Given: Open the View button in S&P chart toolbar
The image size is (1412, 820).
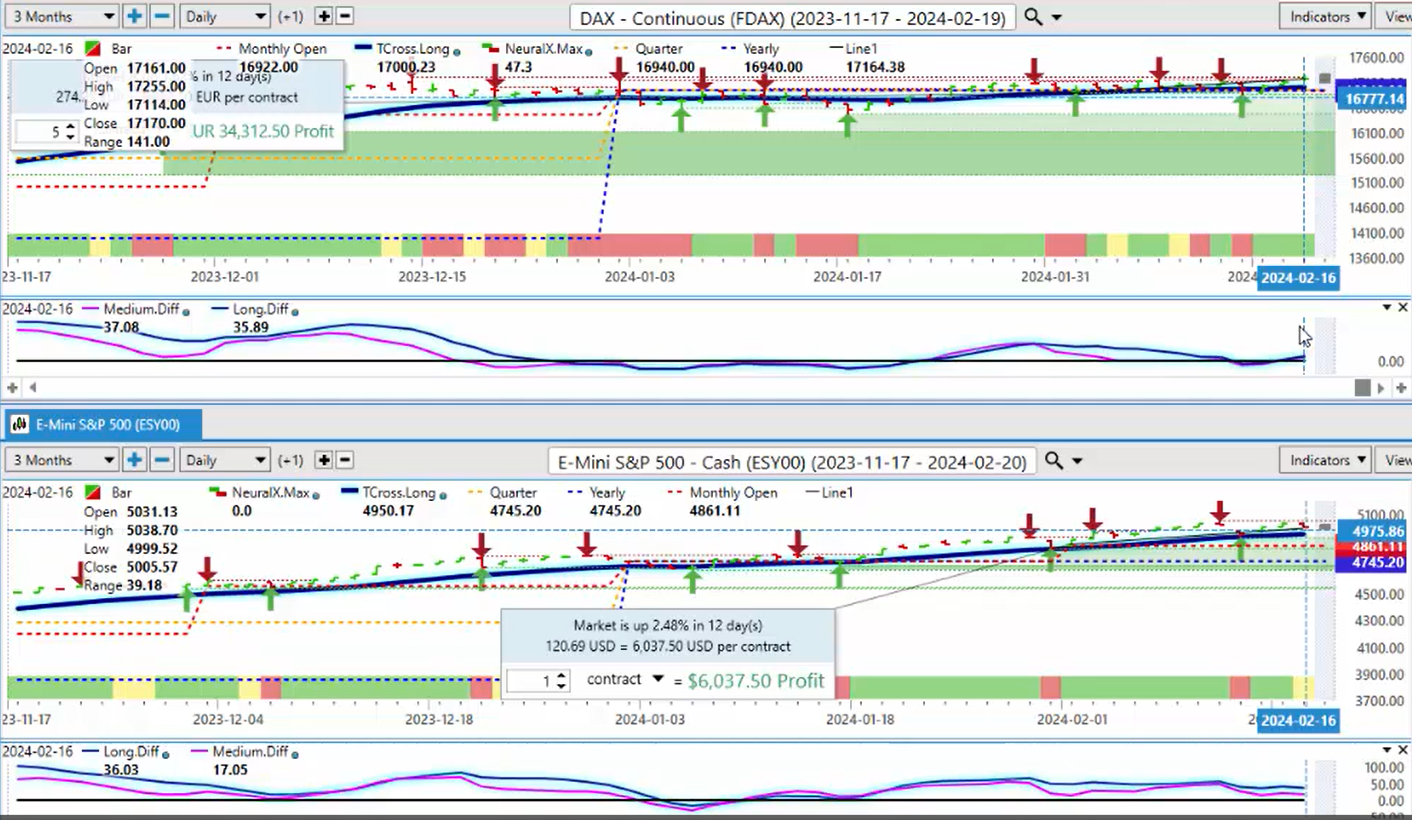Looking at the screenshot, I should (1397, 460).
